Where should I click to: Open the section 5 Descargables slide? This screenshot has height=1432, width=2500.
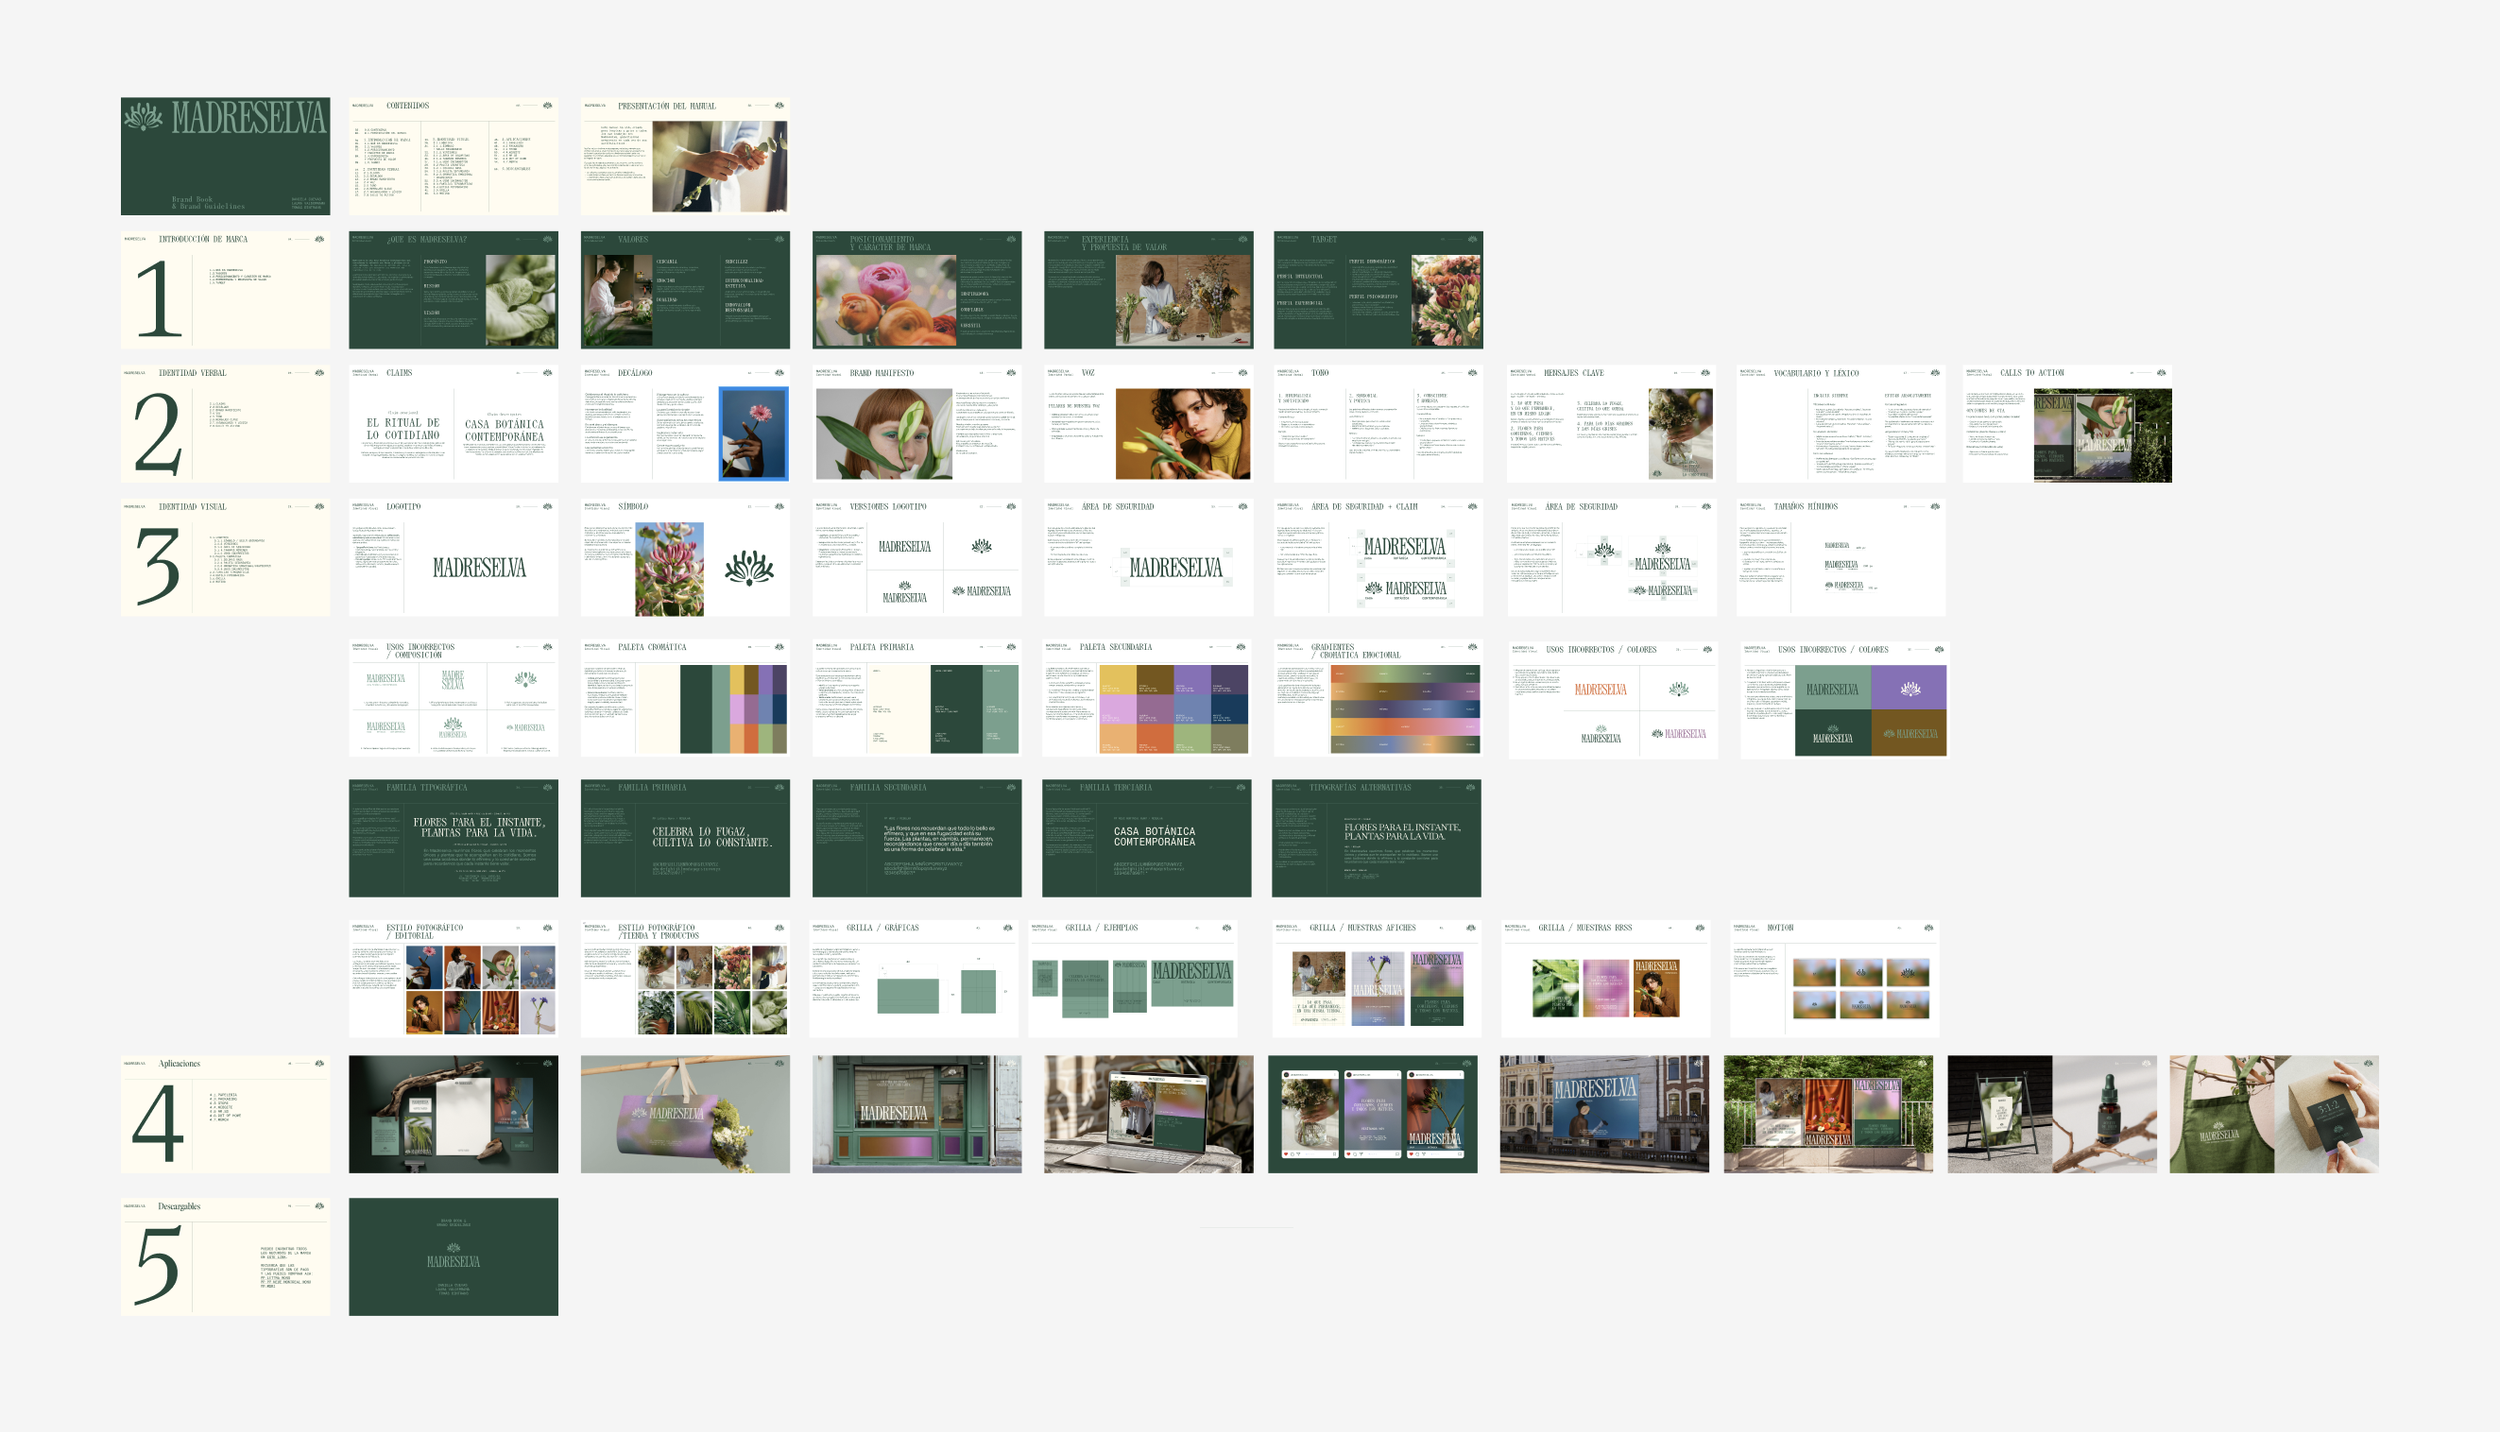225,1257
